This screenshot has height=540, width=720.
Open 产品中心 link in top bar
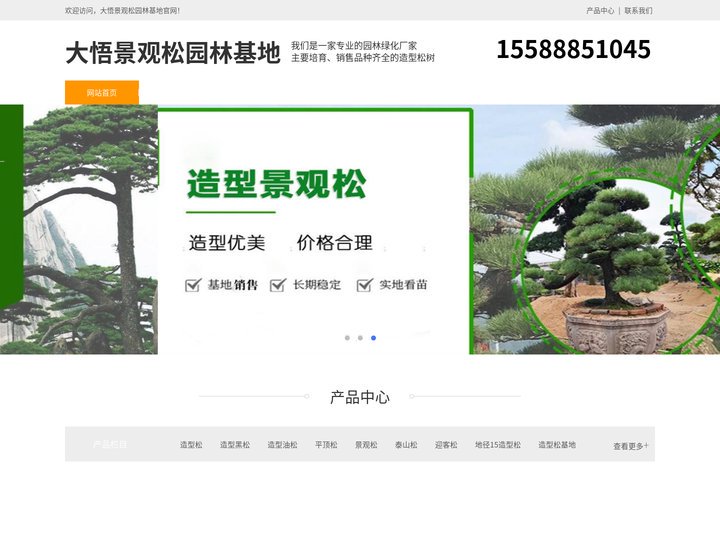[600, 11]
